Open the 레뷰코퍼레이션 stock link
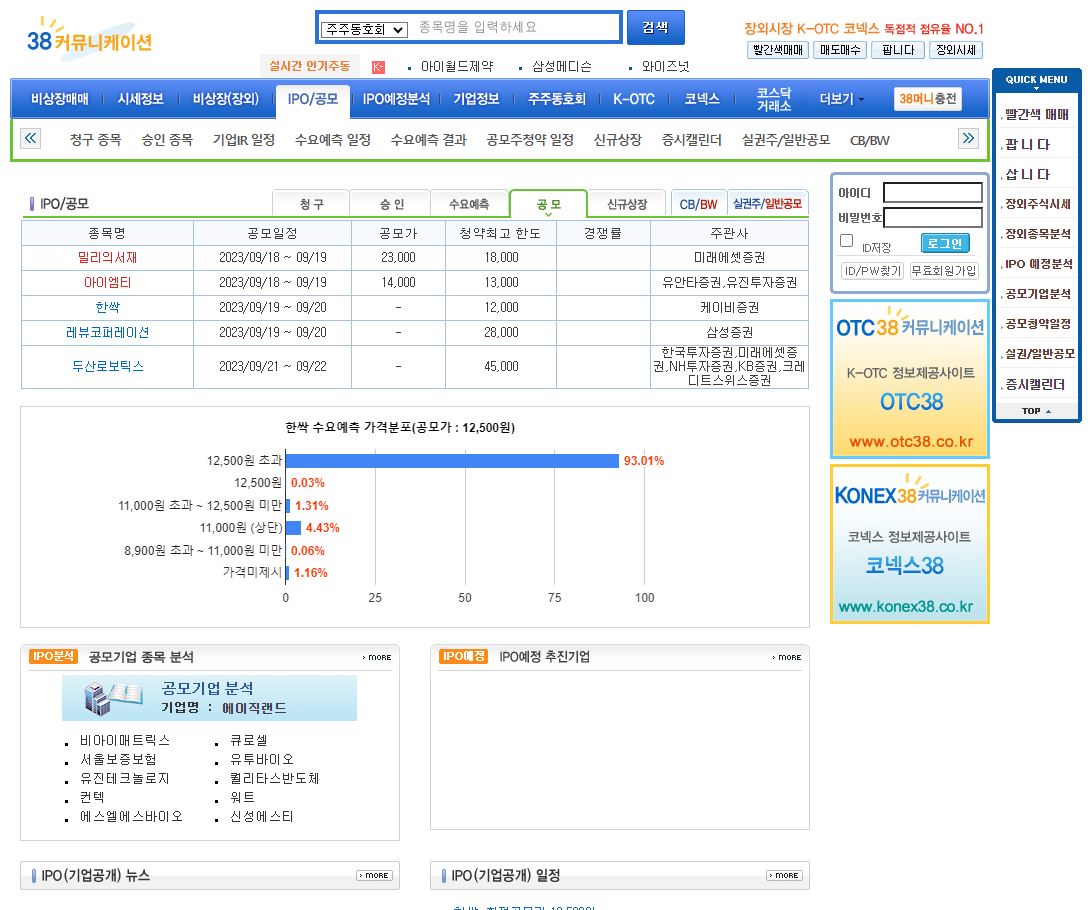 (107, 333)
